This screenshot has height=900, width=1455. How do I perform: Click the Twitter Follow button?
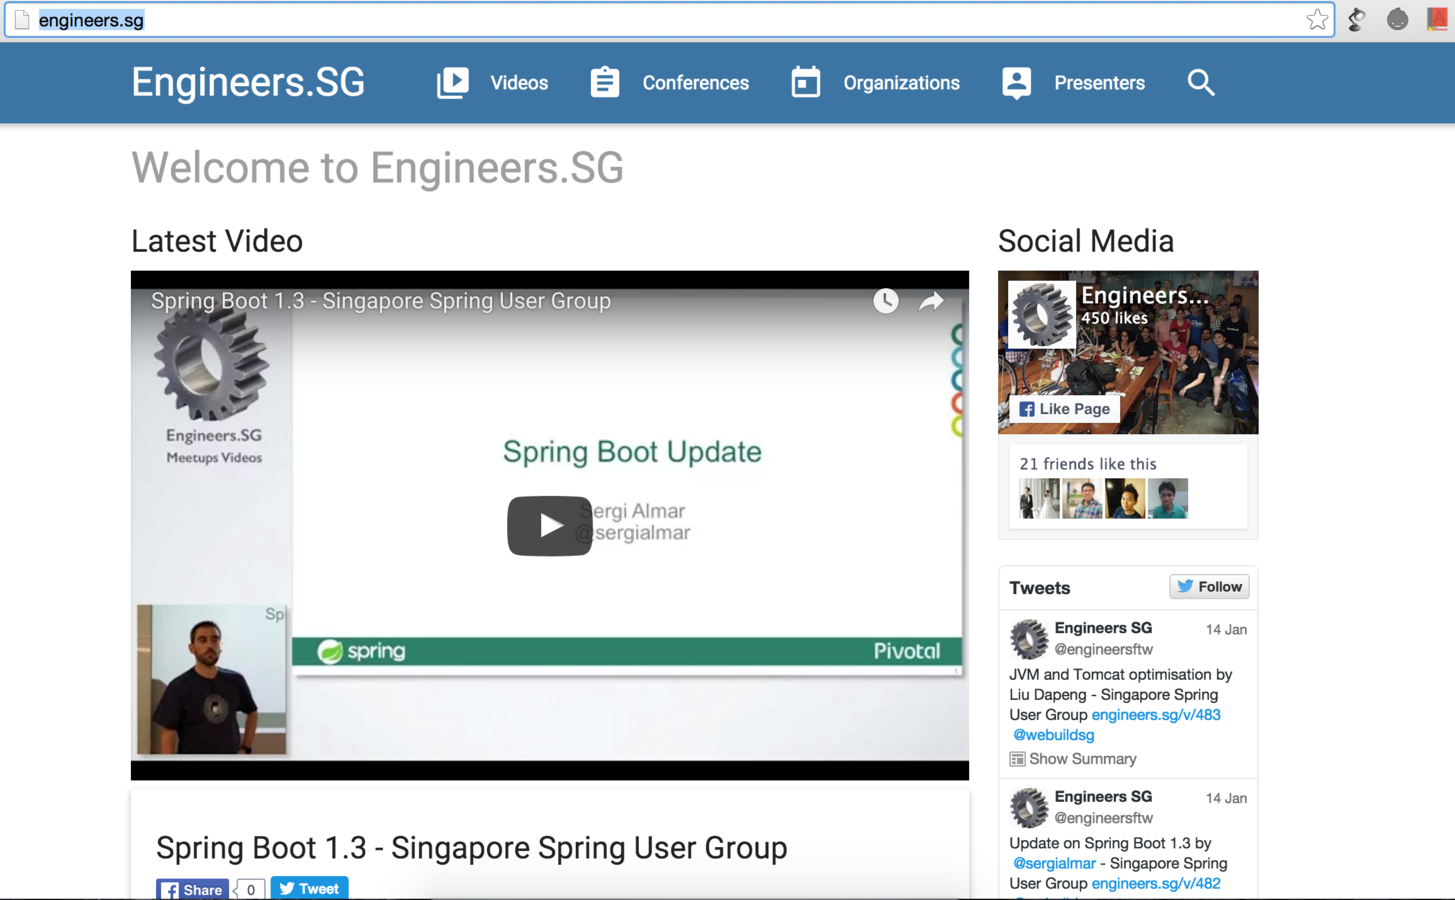(1209, 587)
